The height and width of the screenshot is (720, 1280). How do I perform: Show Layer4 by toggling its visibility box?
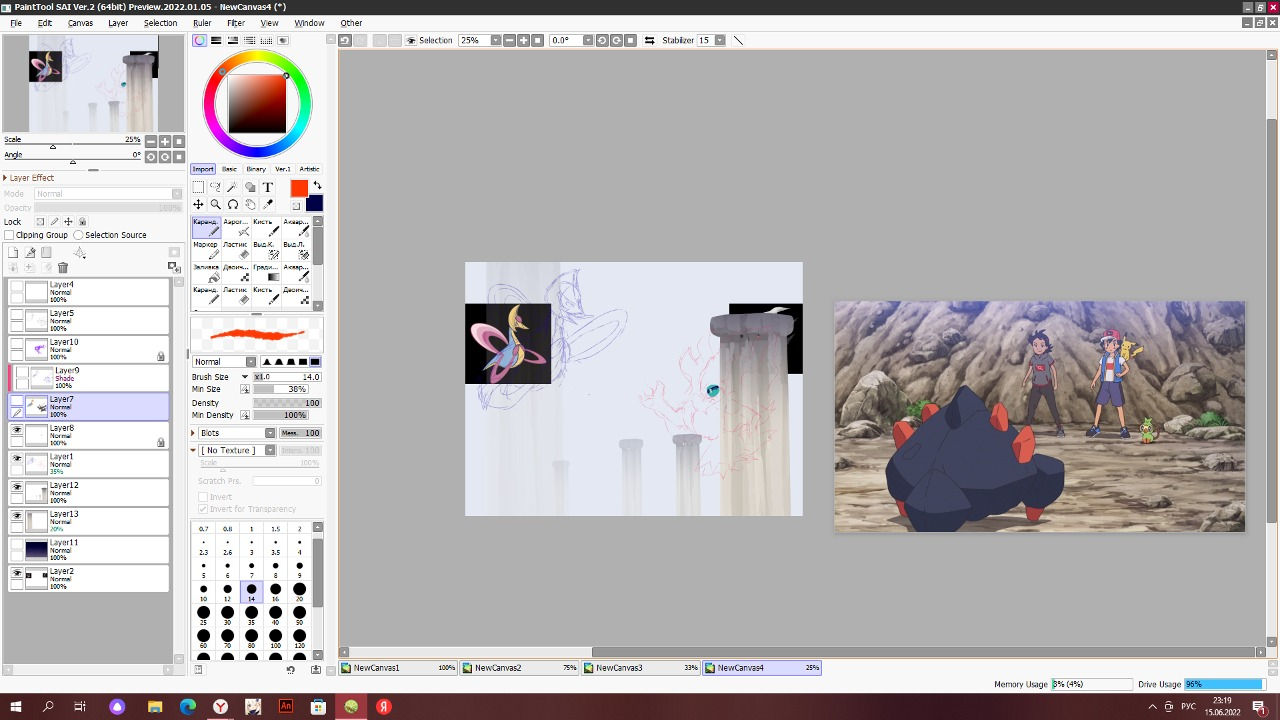coord(17,286)
